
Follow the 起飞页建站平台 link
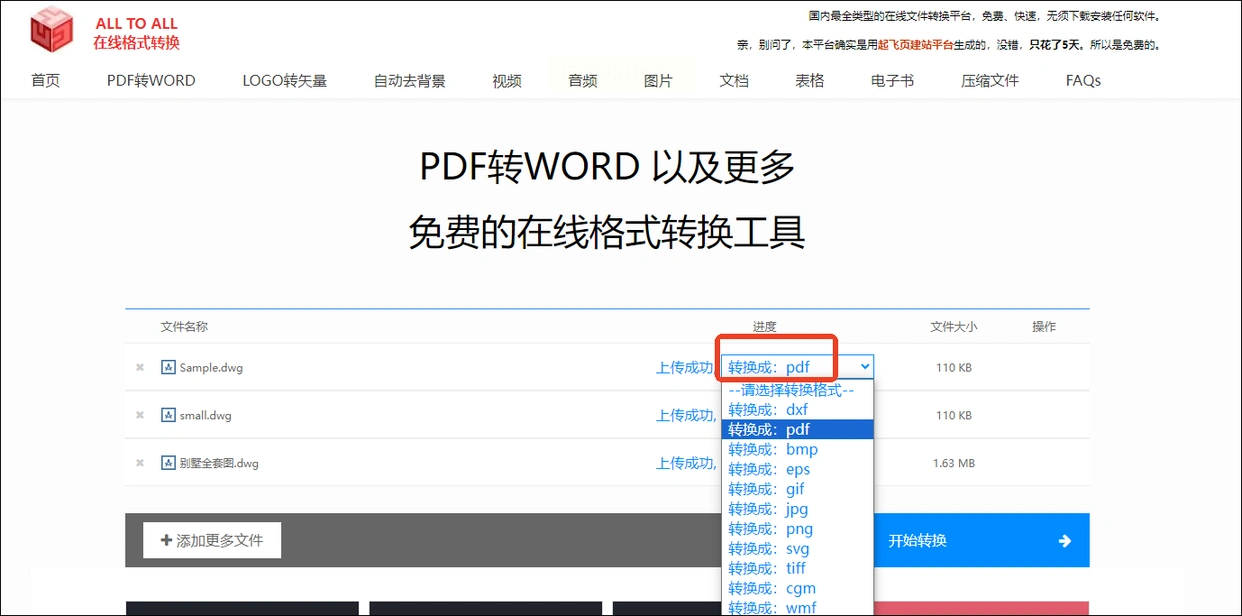pyautogui.click(x=915, y=45)
